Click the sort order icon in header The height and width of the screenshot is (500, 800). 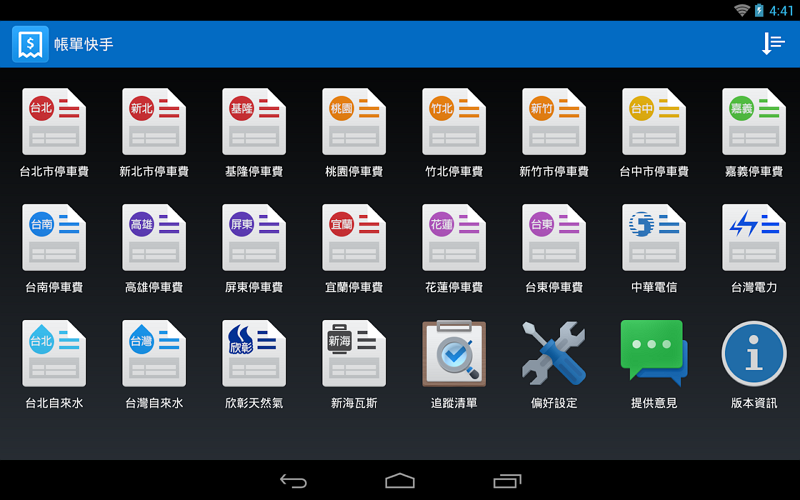click(x=773, y=44)
